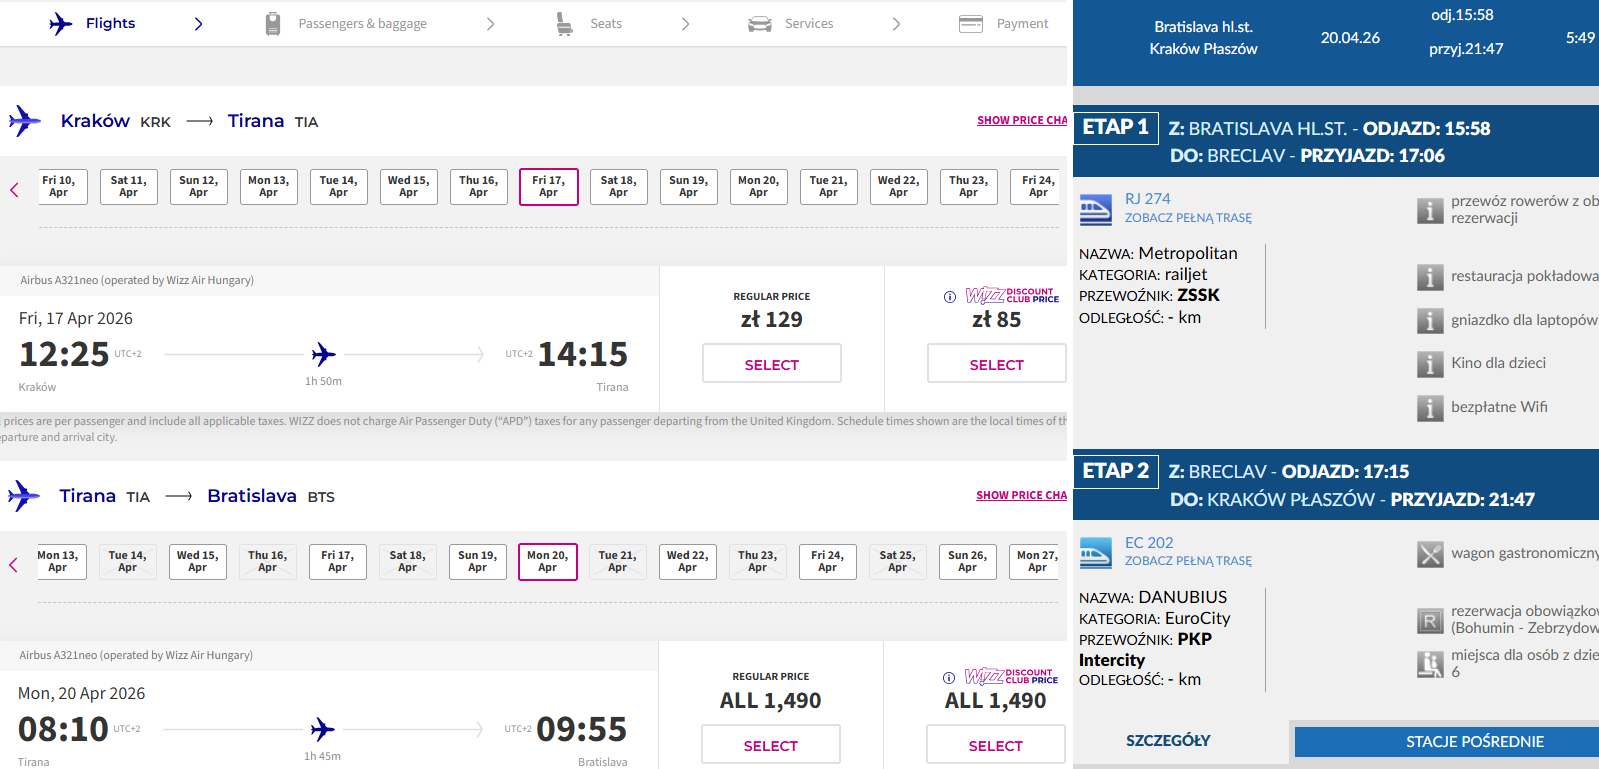View full route of EC 202

pos(1188,561)
